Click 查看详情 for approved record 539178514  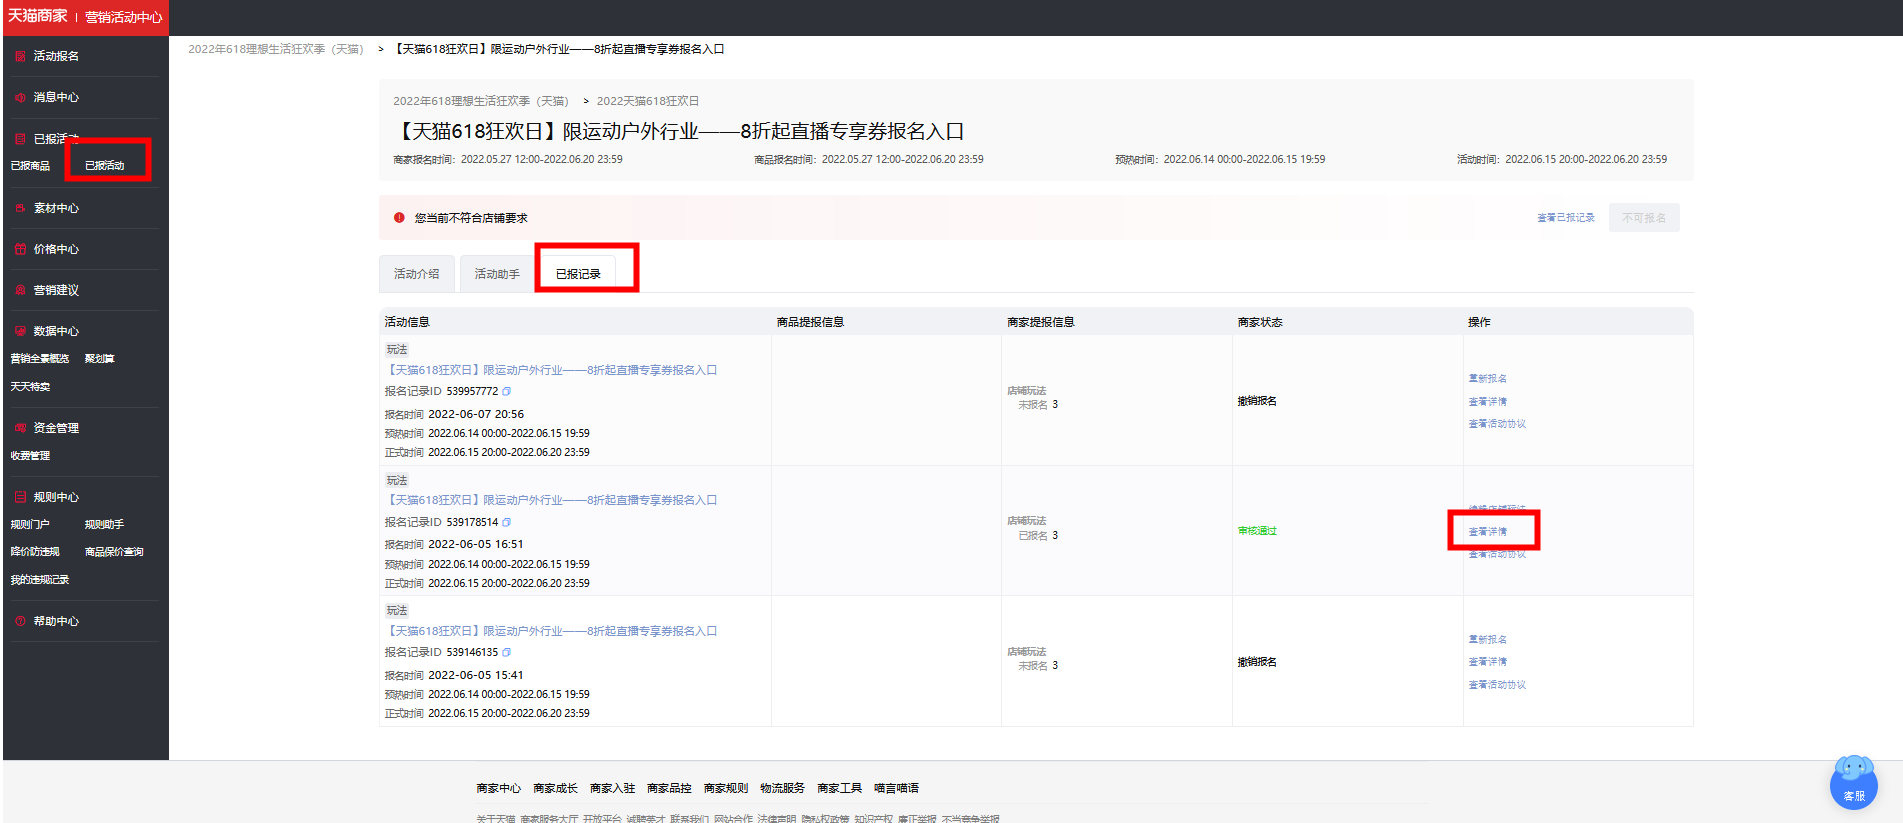pos(1488,532)
